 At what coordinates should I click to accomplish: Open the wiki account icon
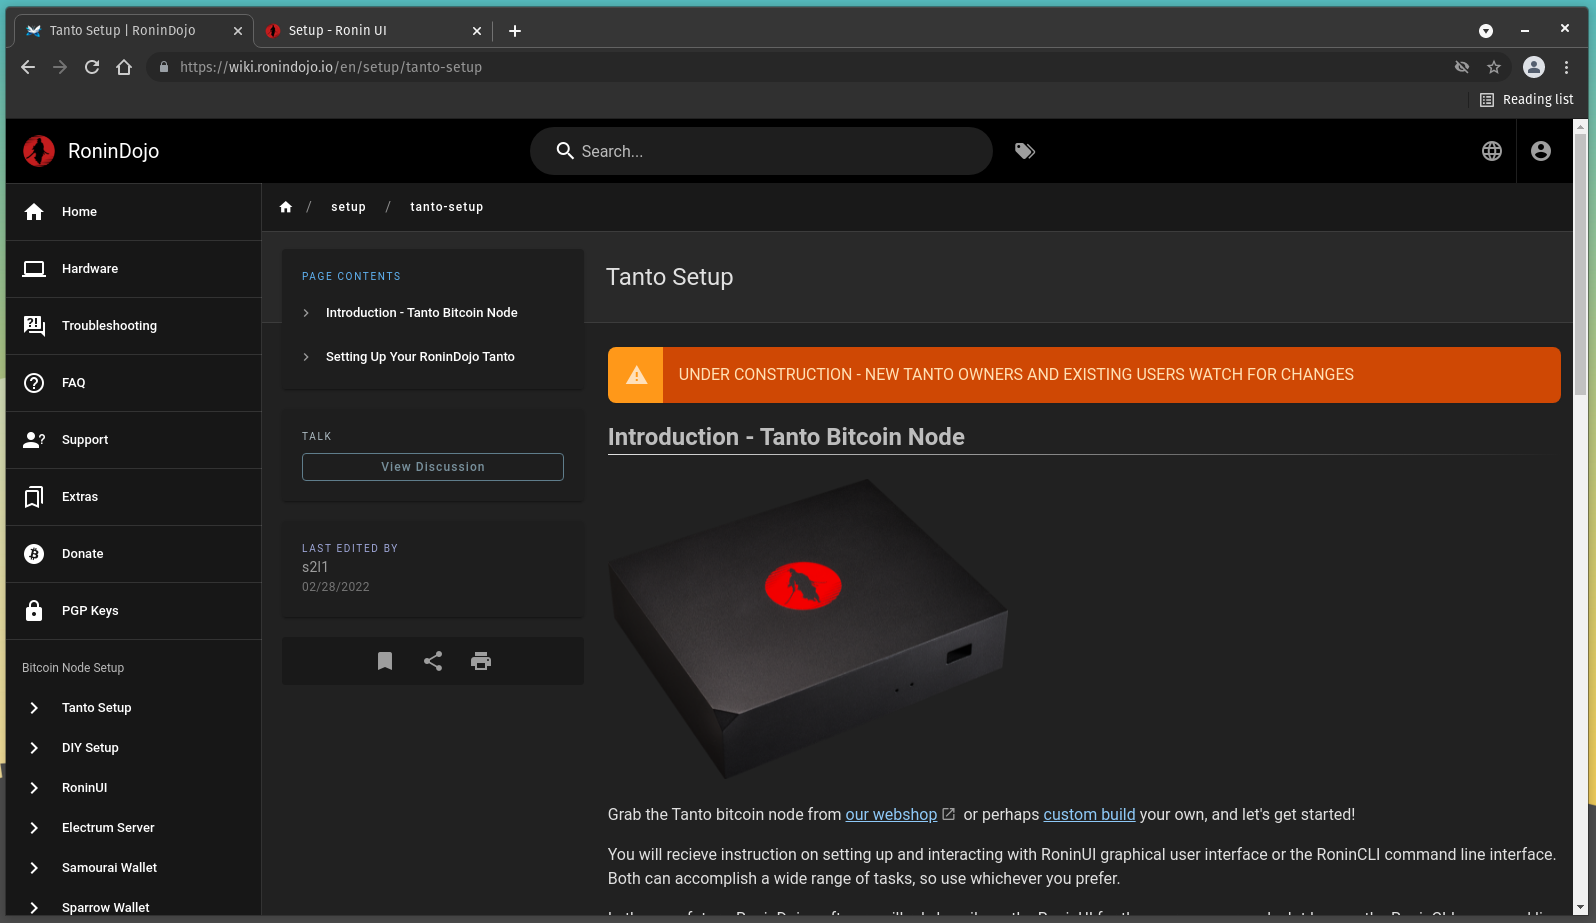click(x=1541, y=151)
